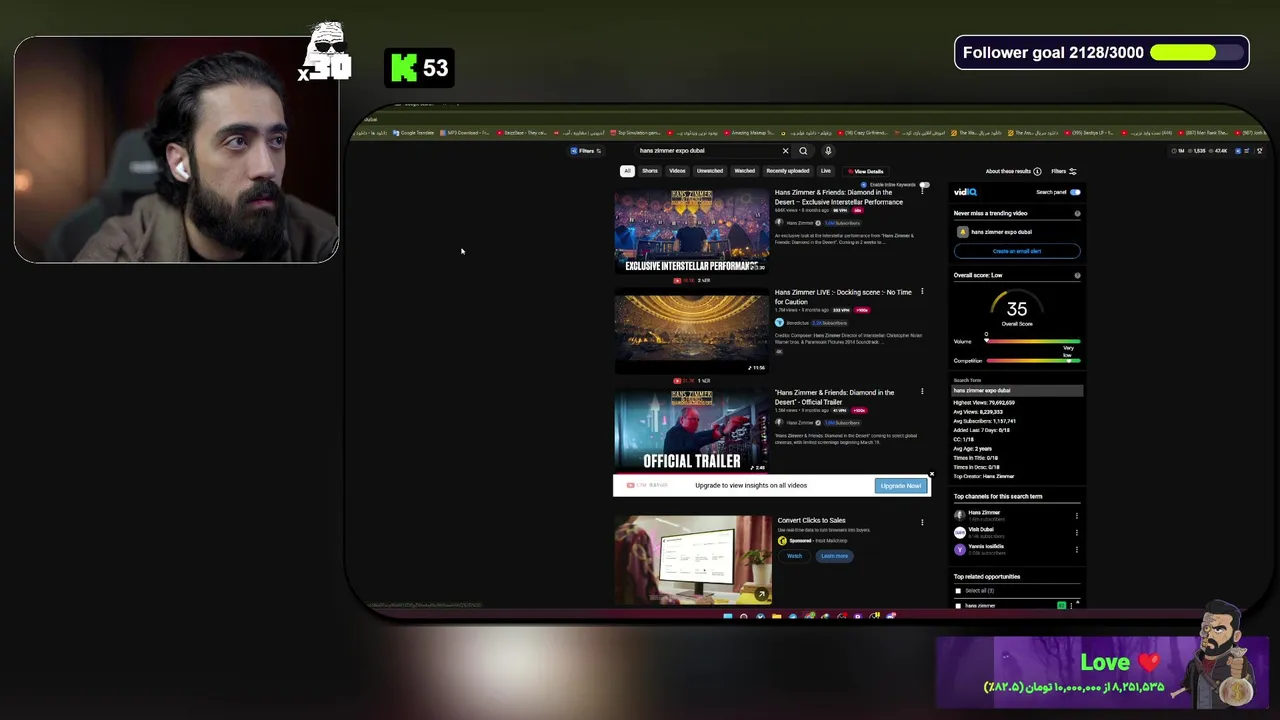Viewport: 1280px width, 720px height.
Task: Click Learn more on sponsored ad
Action: click(834, 556)
